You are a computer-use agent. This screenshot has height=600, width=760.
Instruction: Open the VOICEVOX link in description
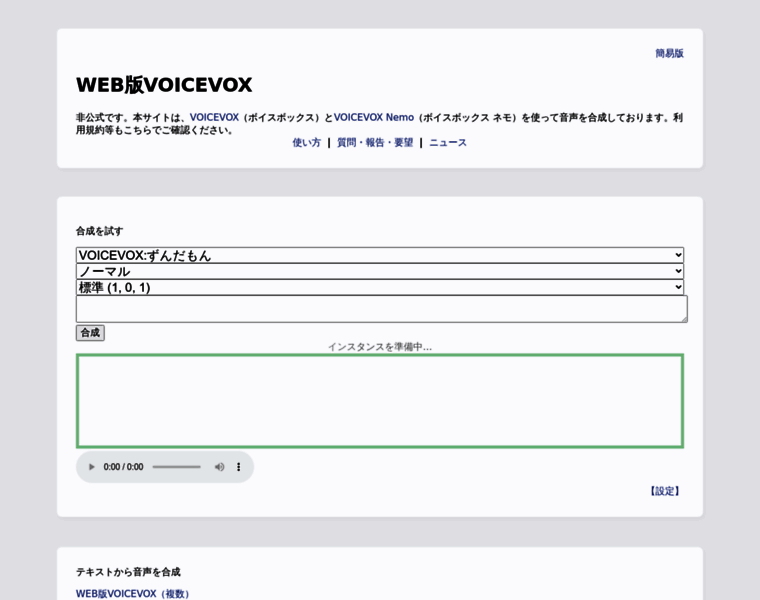pyautogui.click(x=214, y=117)
